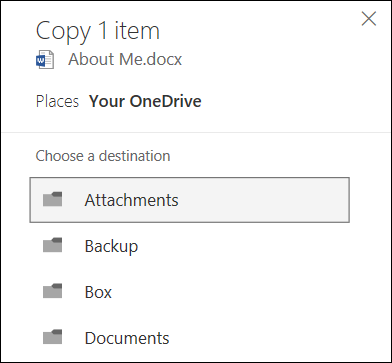Click the About Me.docx file name

pyautogui.click(x=125, y=59)
